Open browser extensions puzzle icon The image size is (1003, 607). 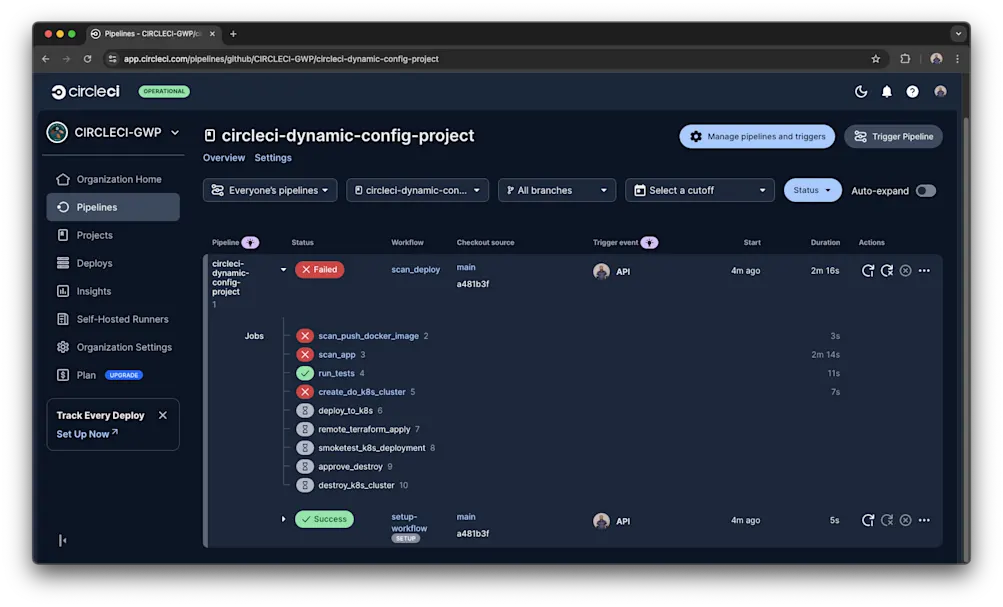[905, 59]
